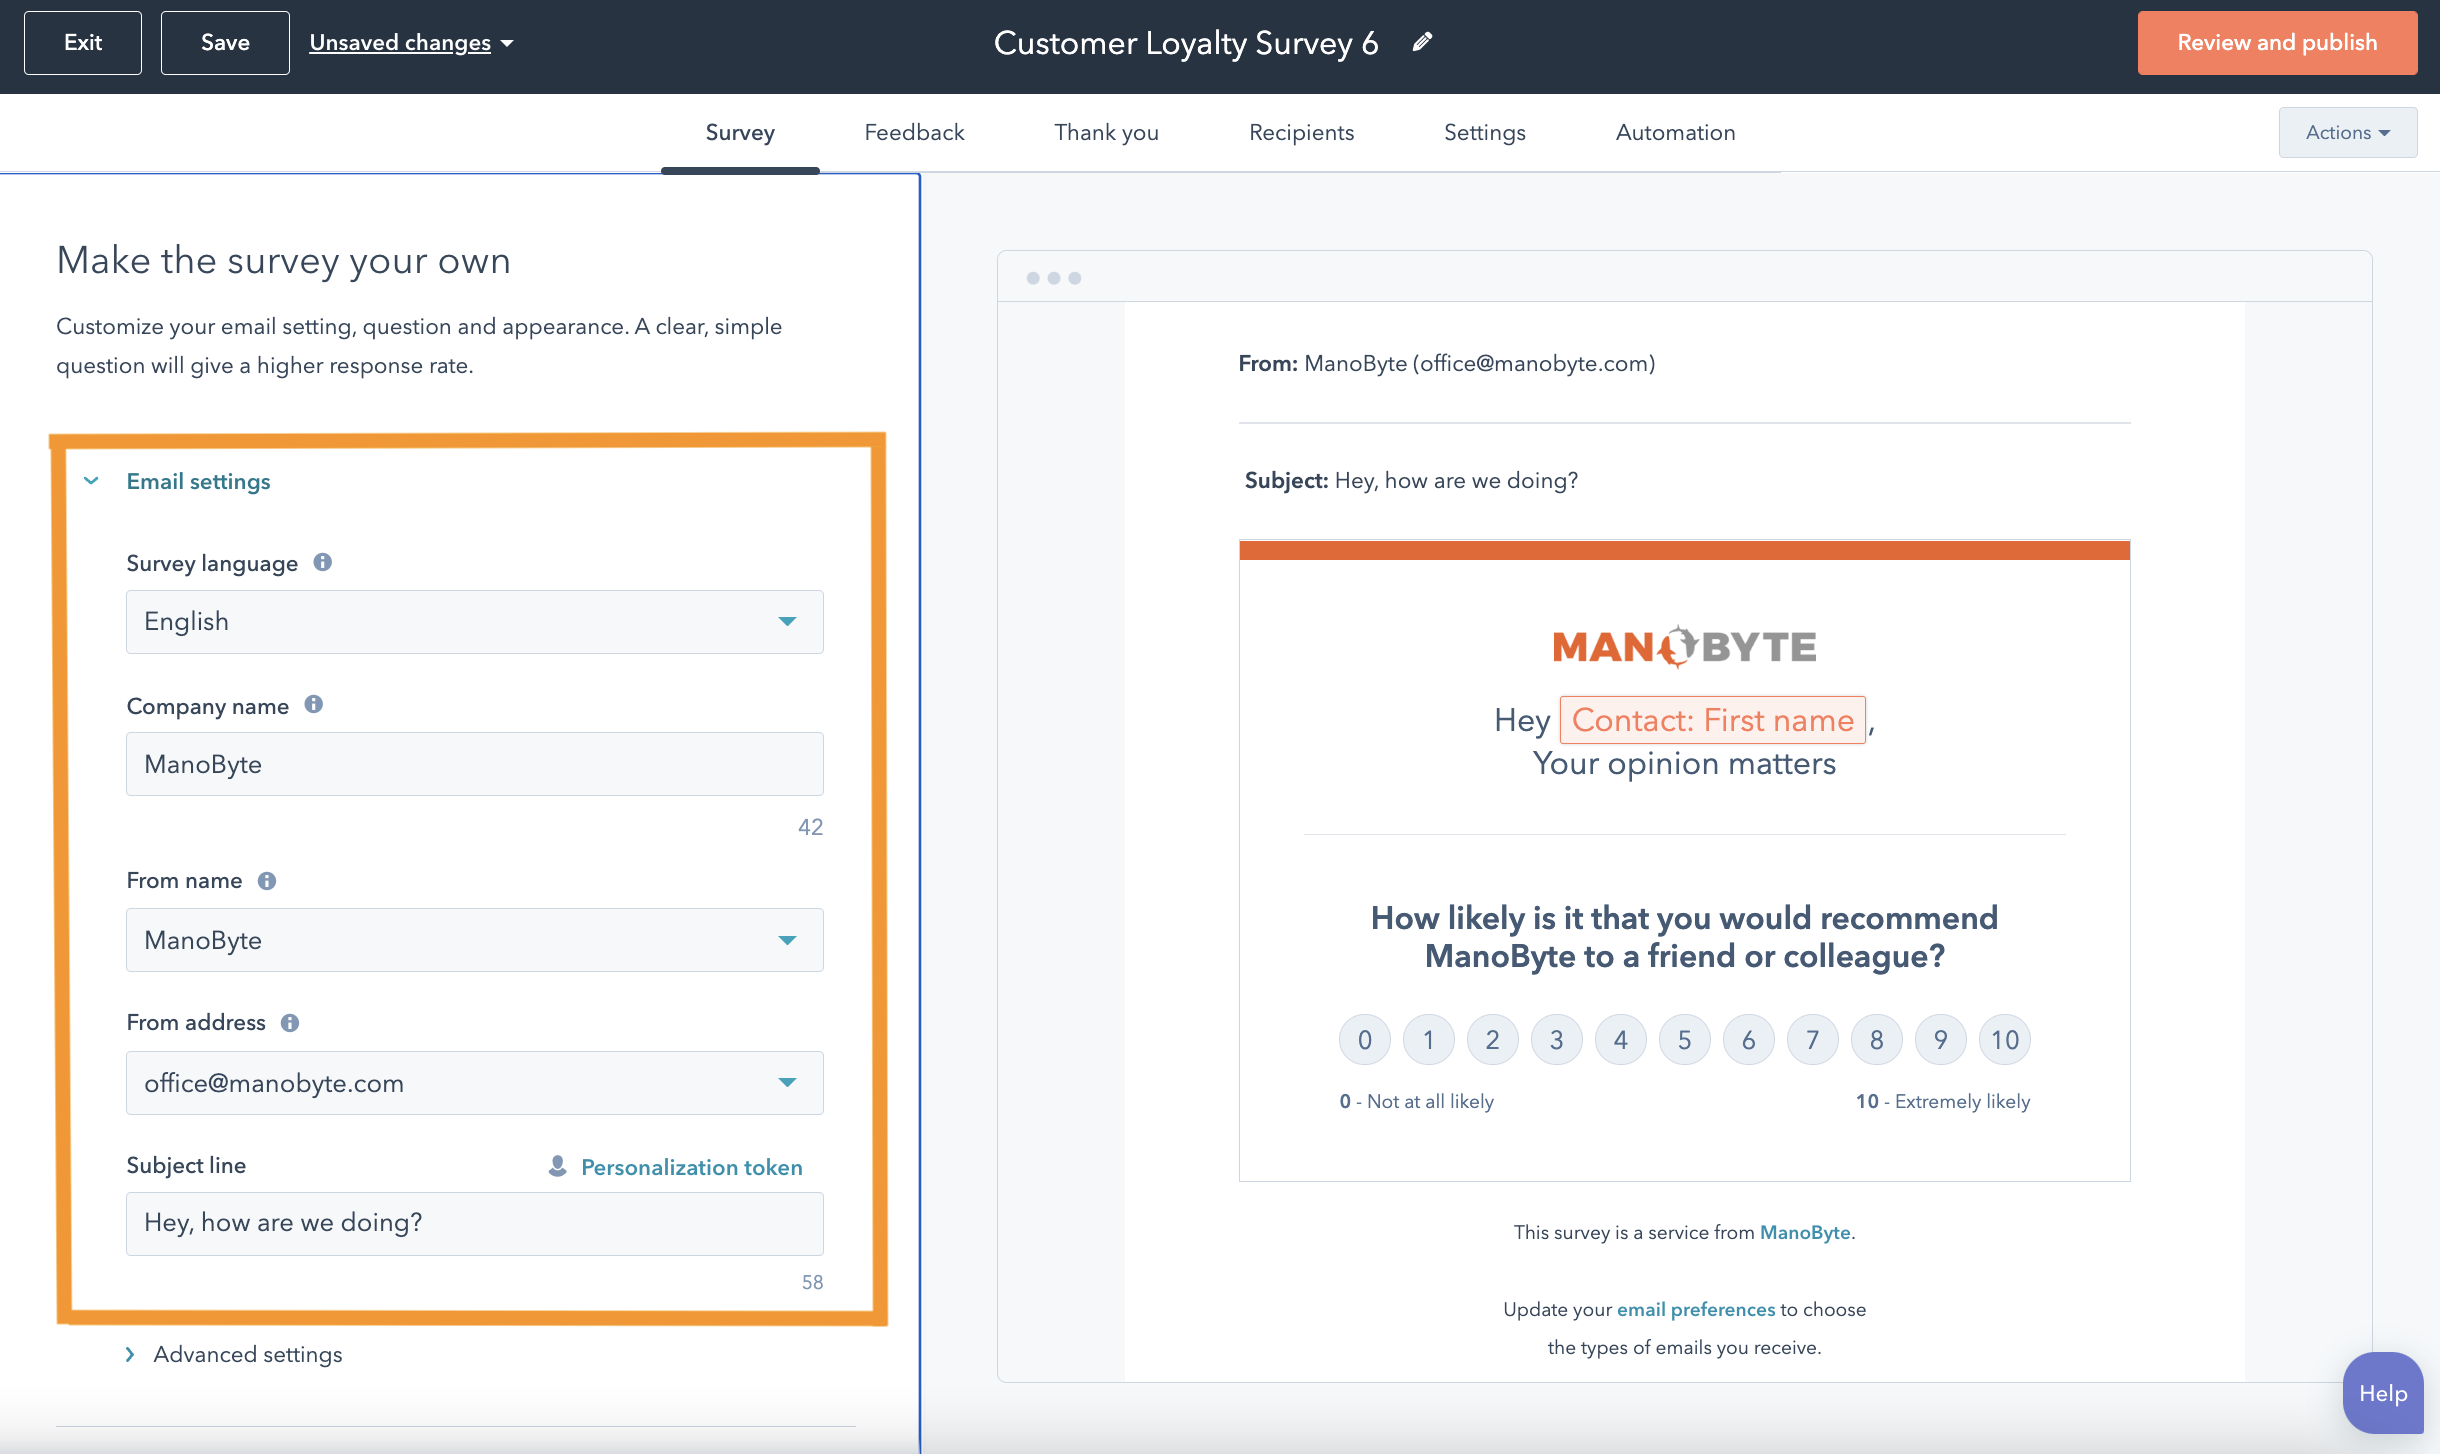
Task: Click Review and publish button
Action: (2277, 42)
